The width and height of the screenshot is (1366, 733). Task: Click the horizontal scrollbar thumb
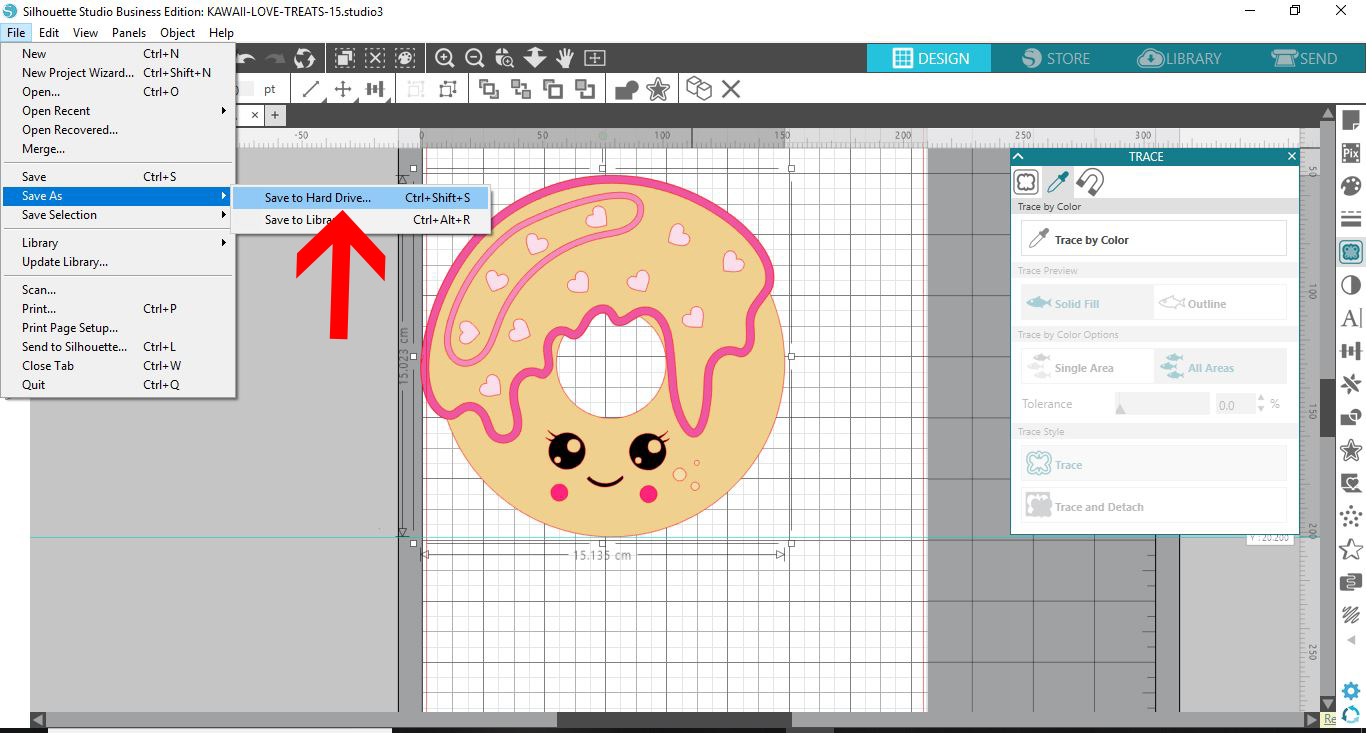pos(674,720)
